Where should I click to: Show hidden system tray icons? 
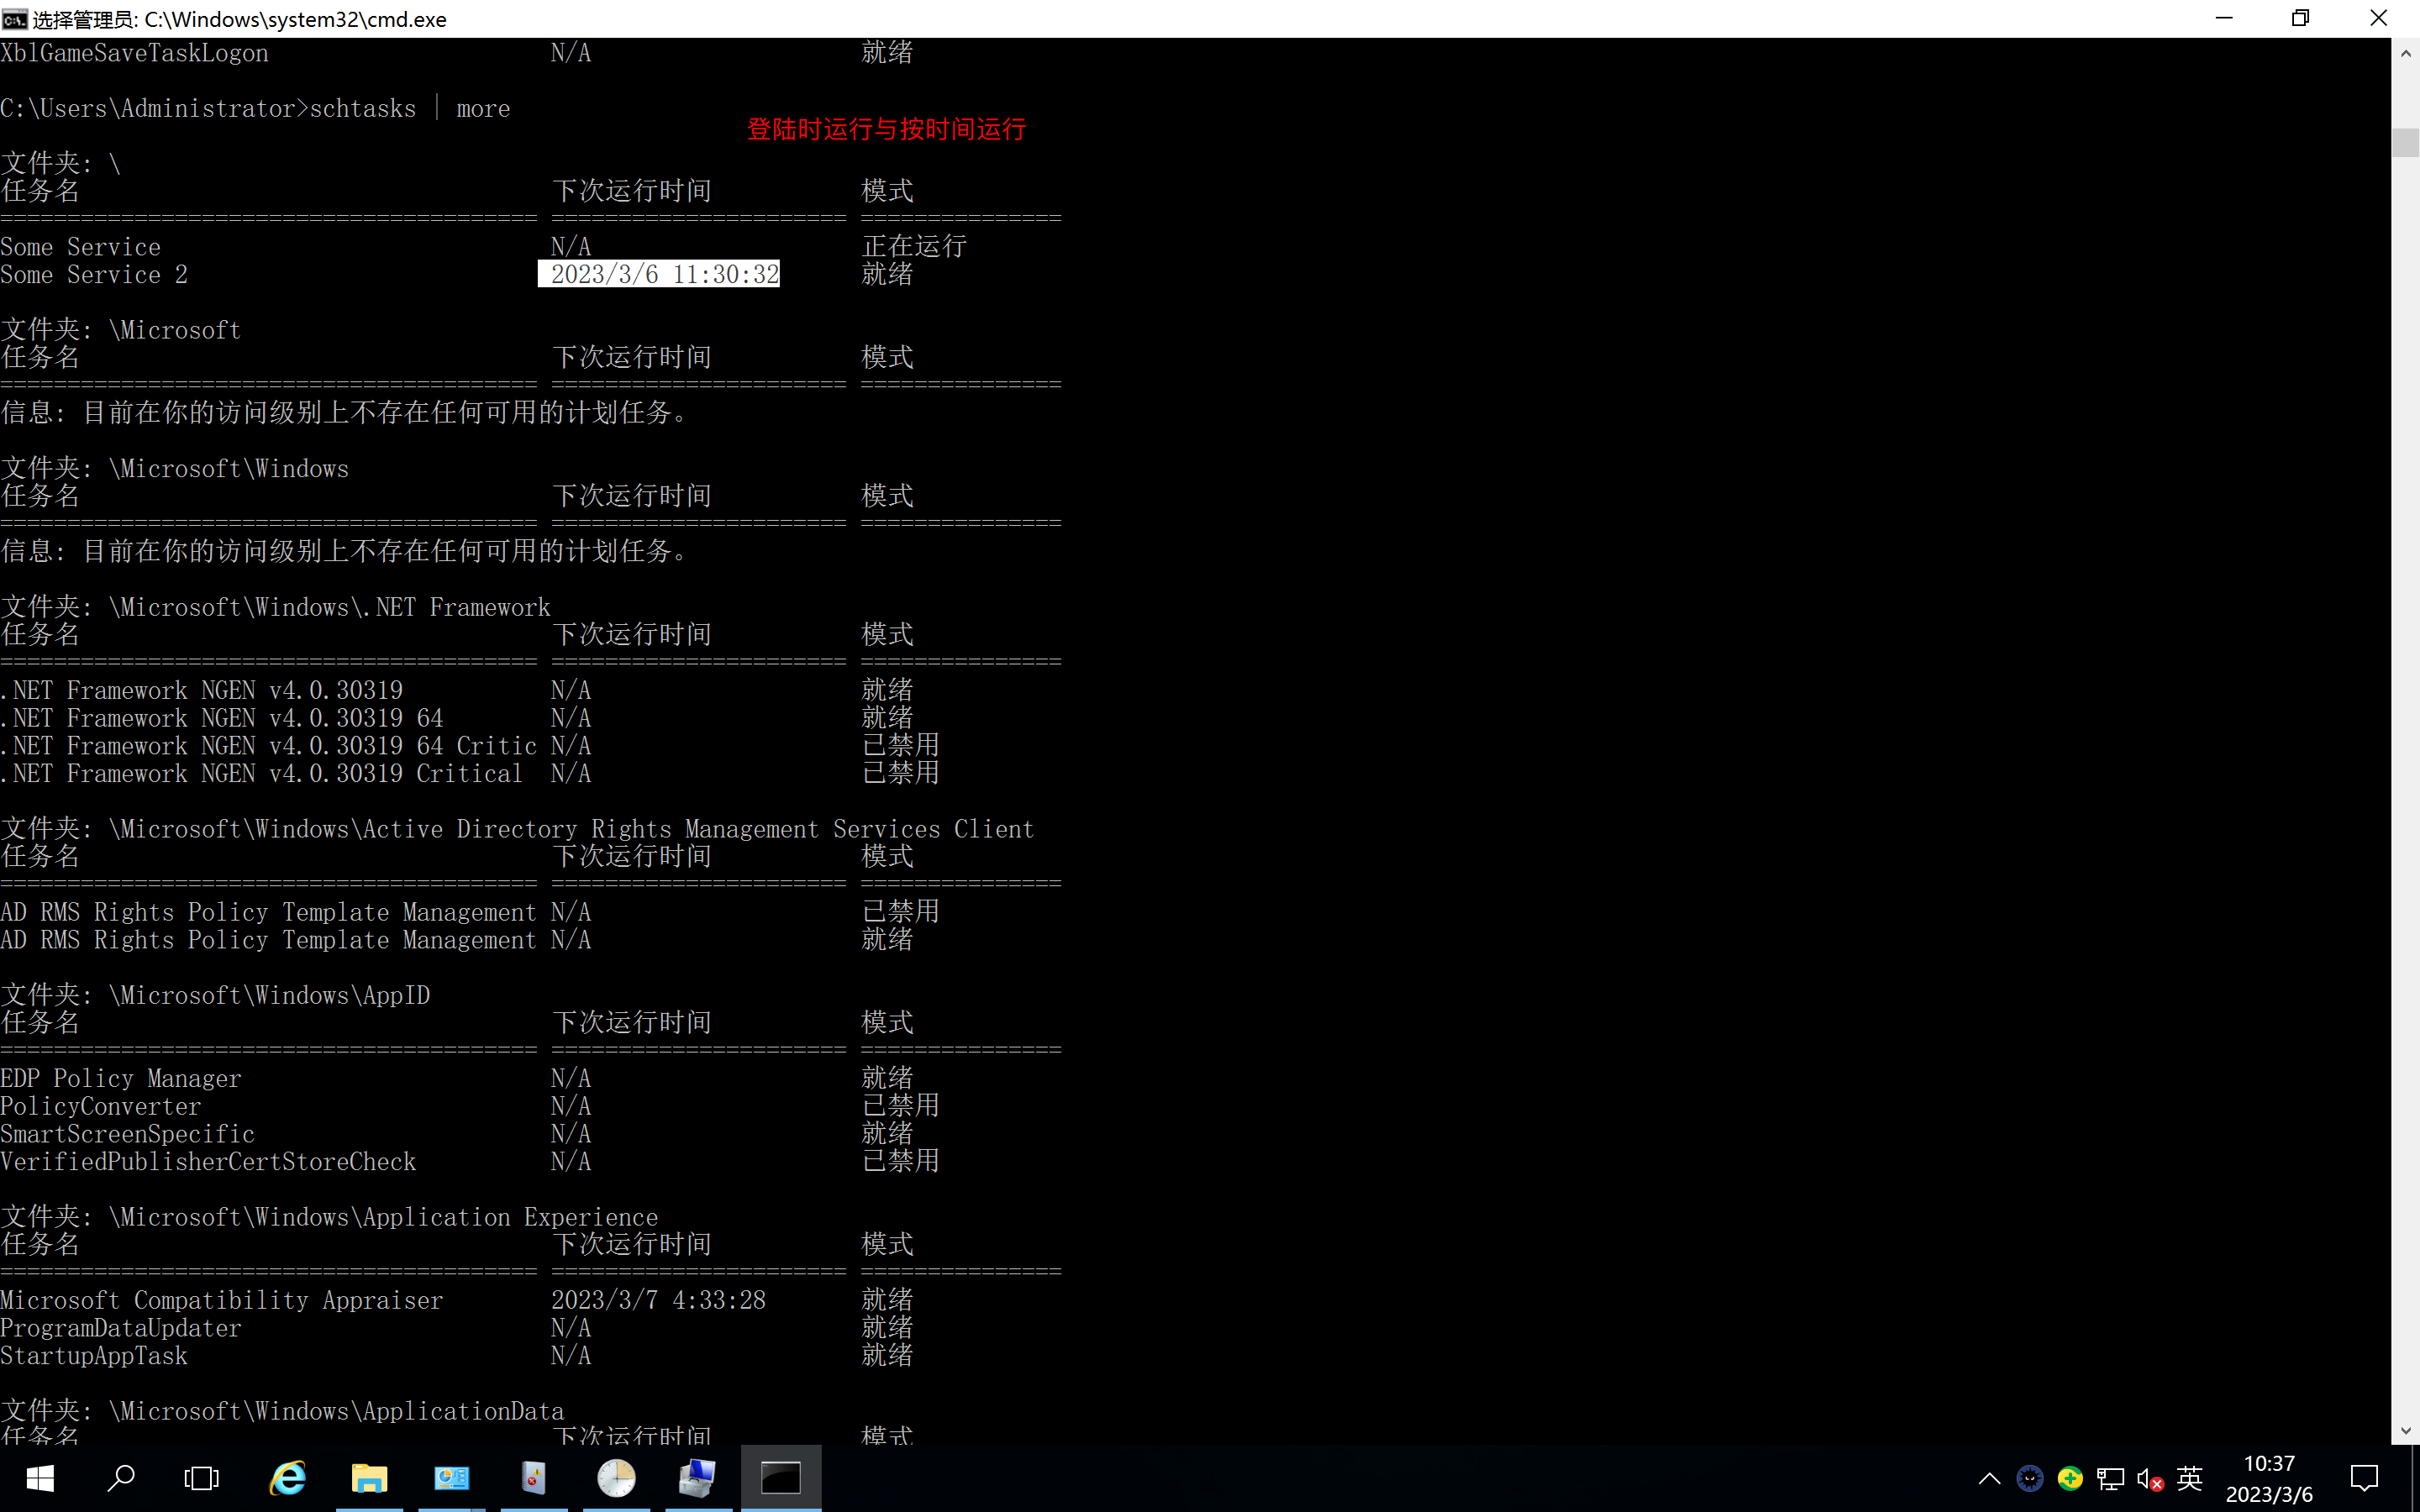(1989, 1478)
